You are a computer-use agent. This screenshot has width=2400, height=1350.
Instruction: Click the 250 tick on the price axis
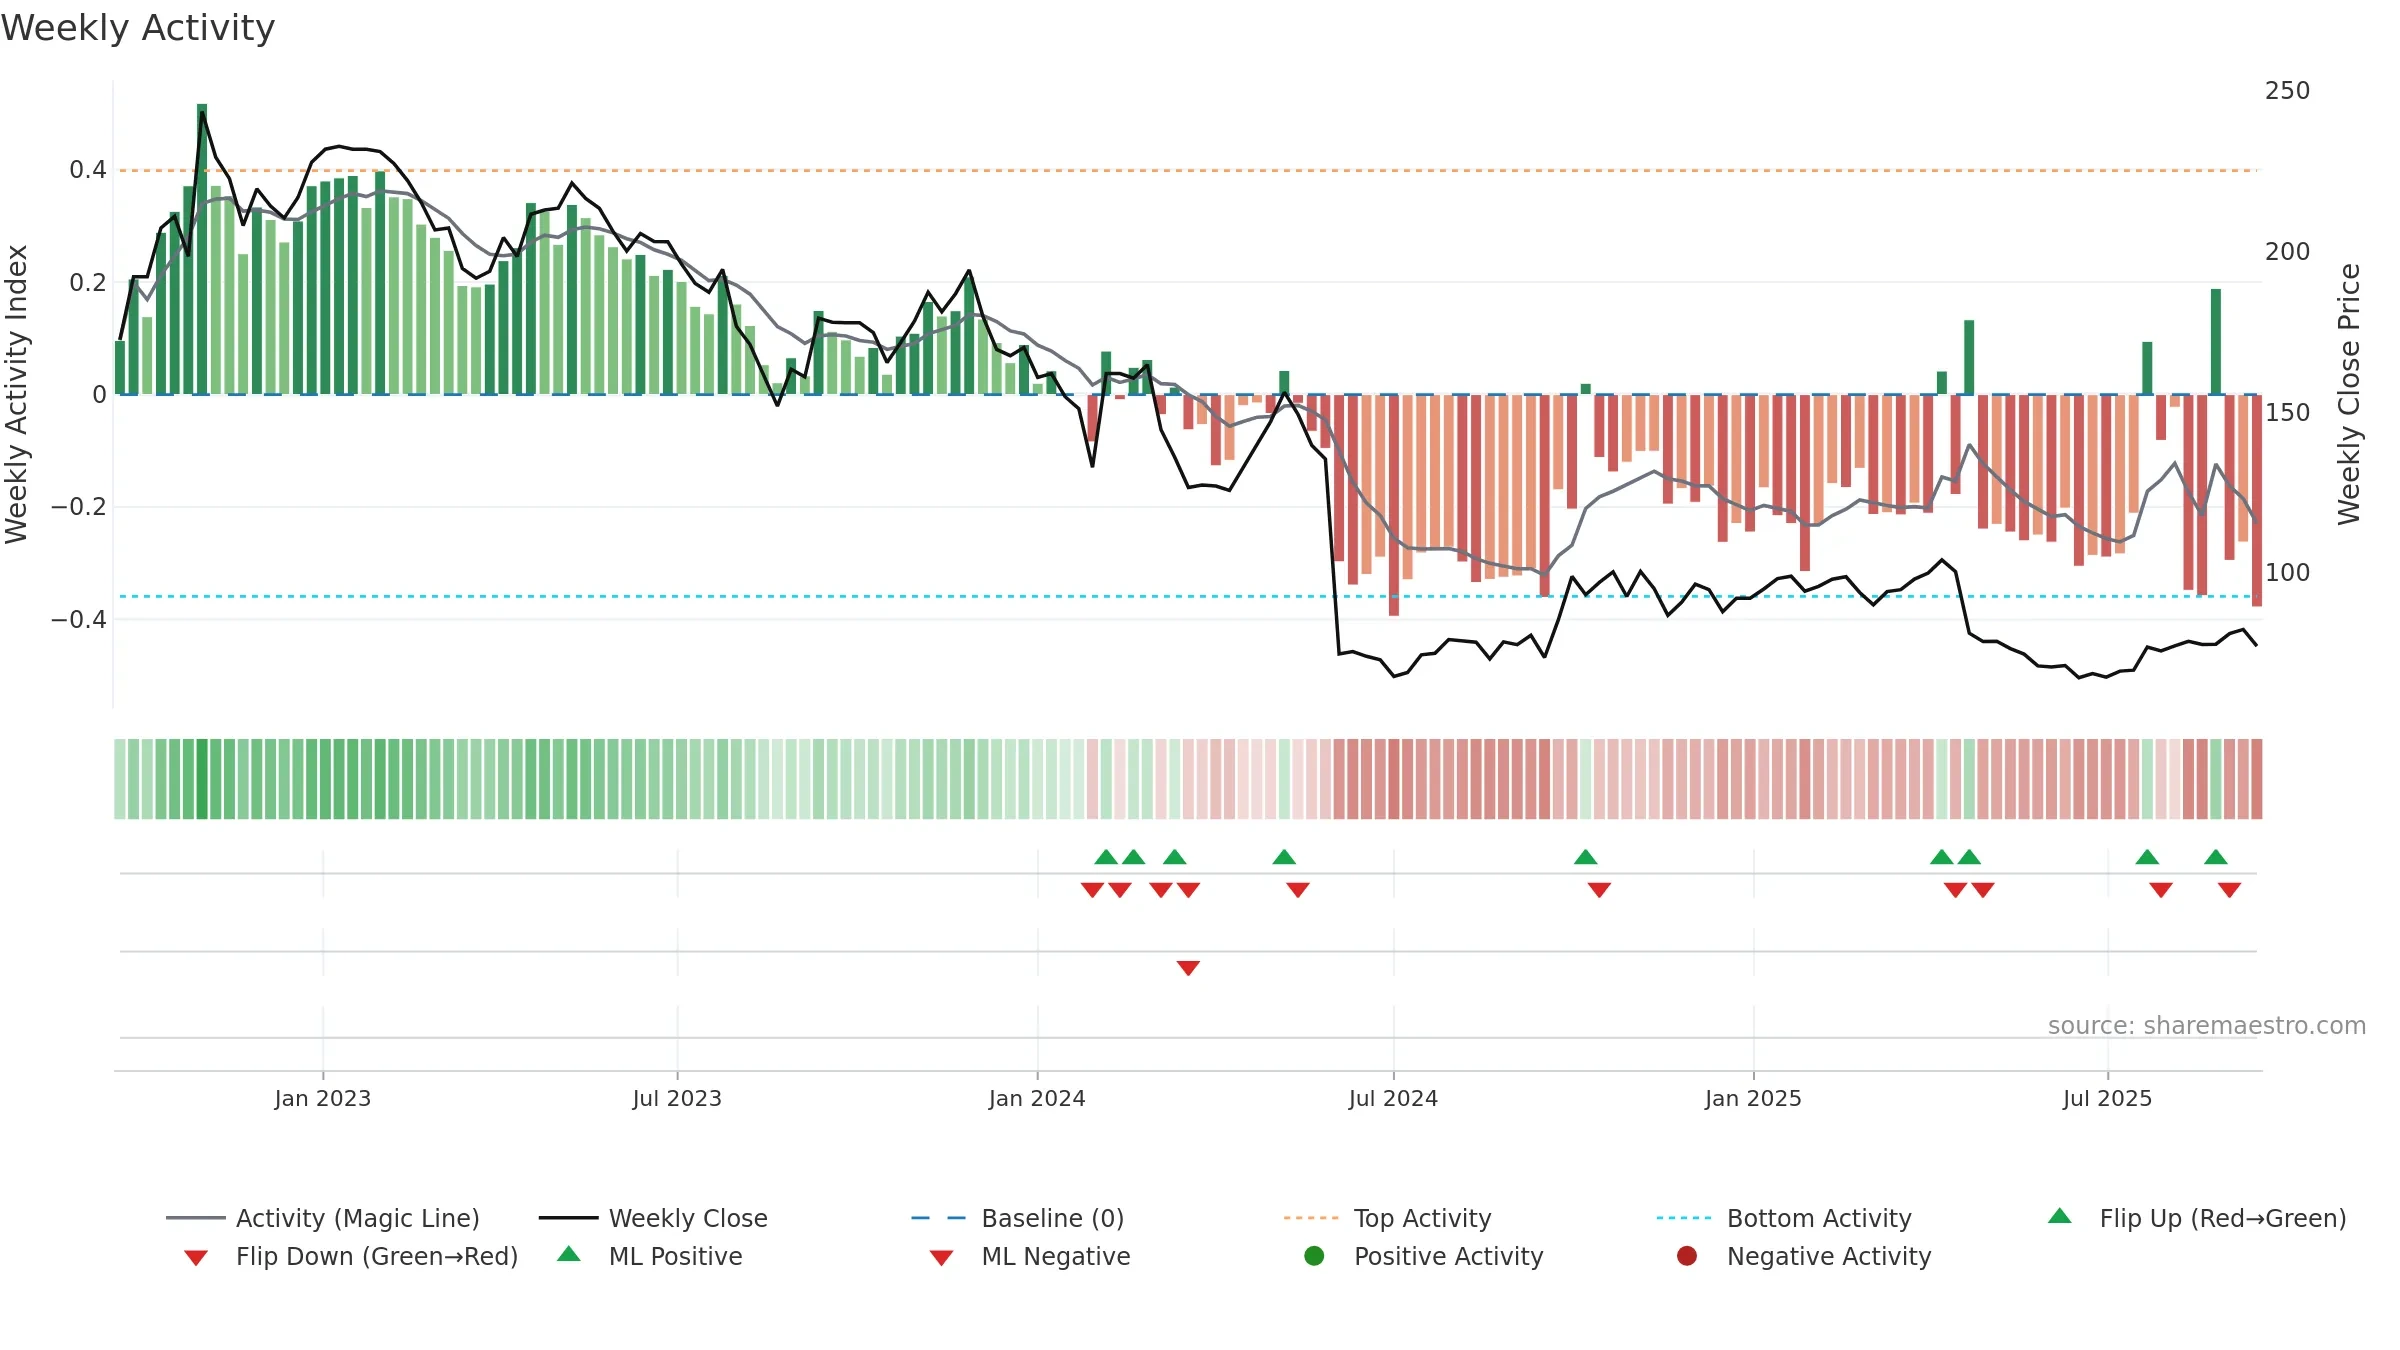tap(2288, 90)
